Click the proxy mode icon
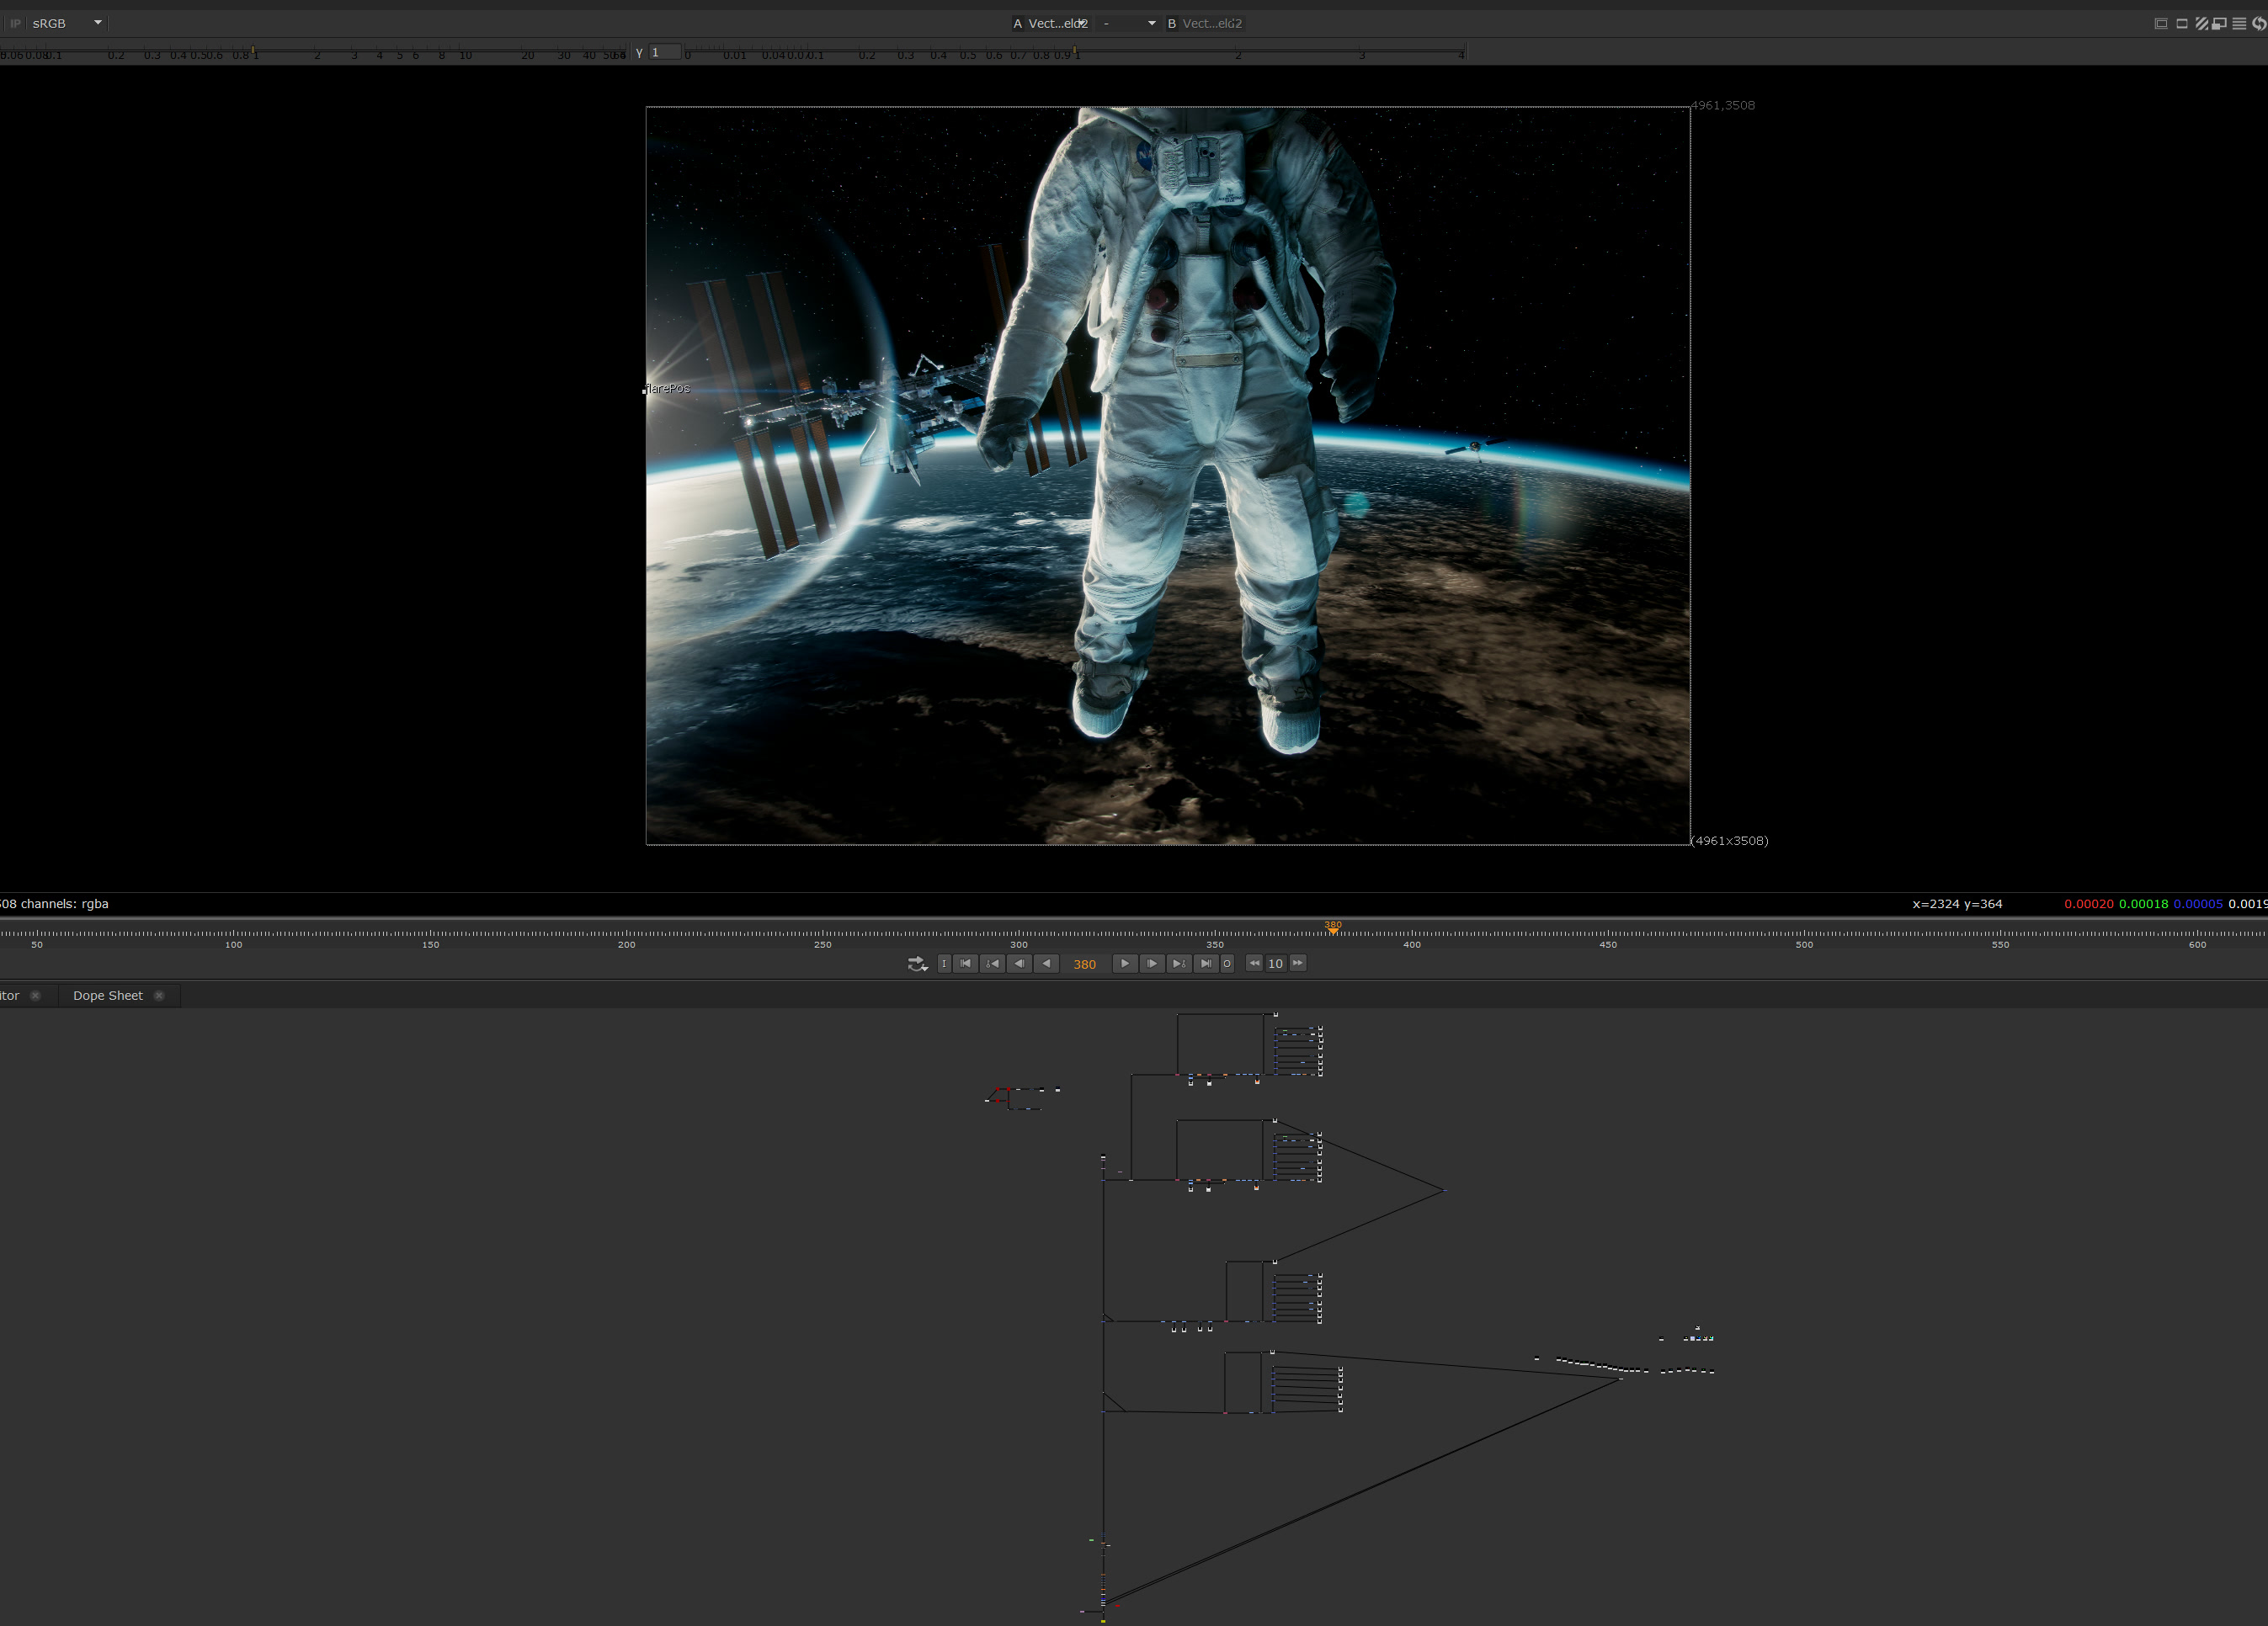2268x1626 pixels. pyautogui.click(x=2219, y=23)
